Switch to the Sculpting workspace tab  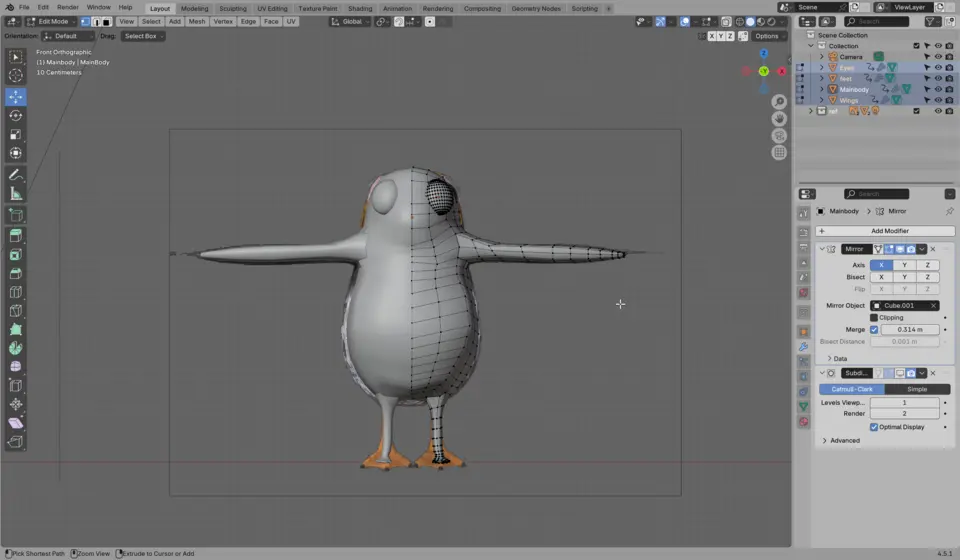233,9
